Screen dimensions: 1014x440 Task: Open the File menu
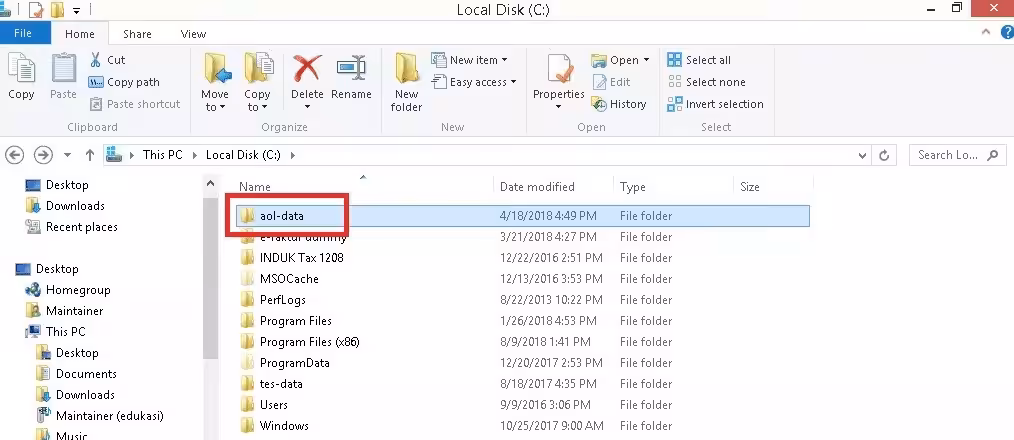23,34
